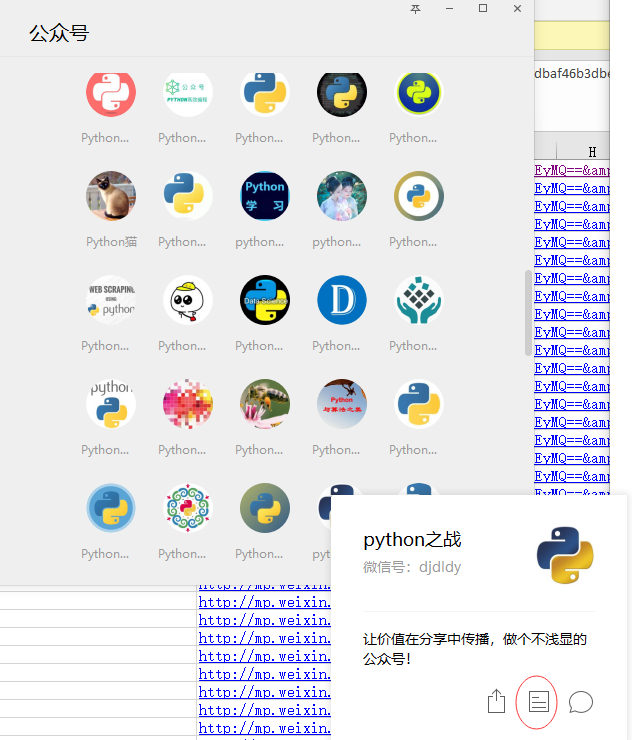Select the dark-background Python logo avatar in the top row
The height and width of the screenshot is (740, 632).
[342, 92]
